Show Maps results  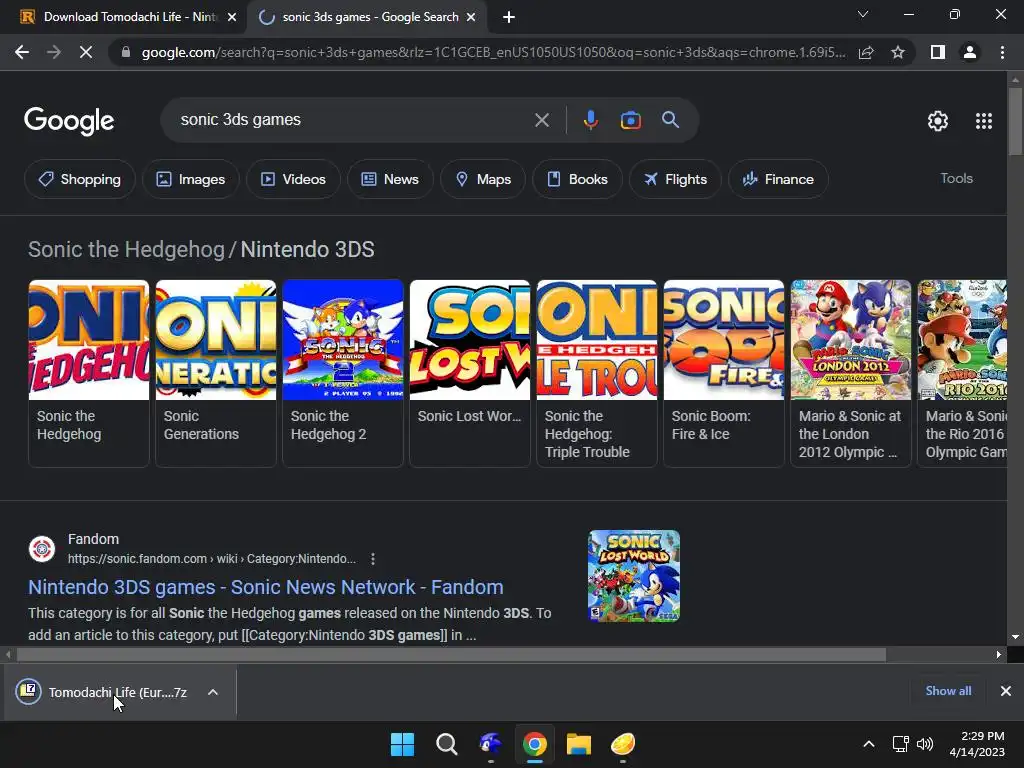[x=483, y=179]
